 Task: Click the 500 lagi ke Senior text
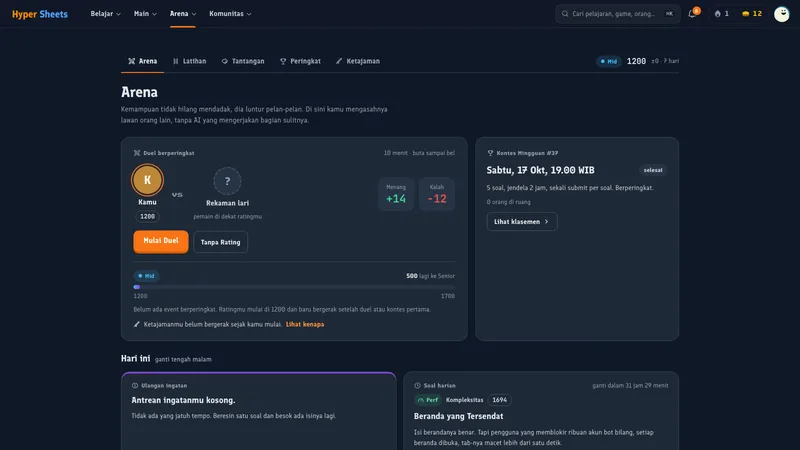pyautogui.click(x=430, y=276)
